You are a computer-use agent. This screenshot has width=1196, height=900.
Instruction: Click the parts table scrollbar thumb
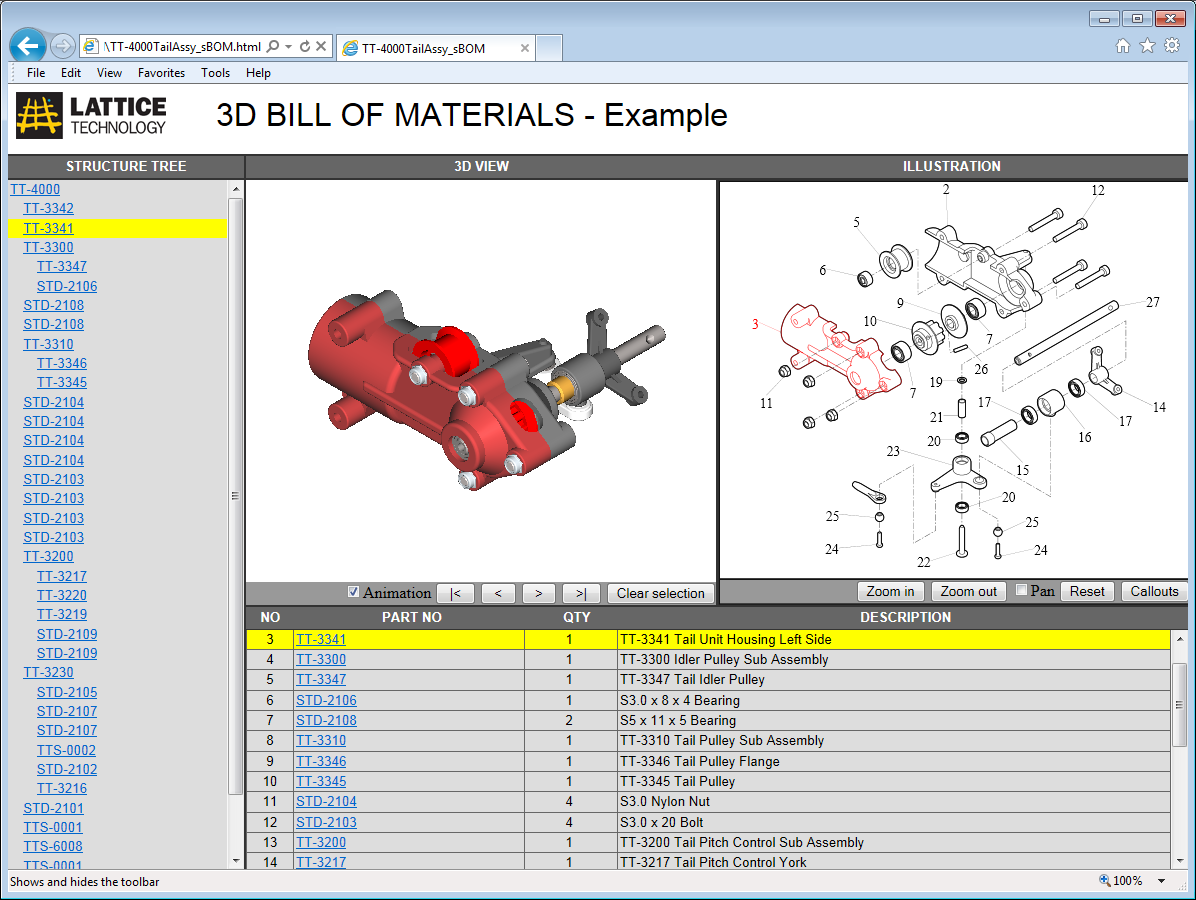pos(1178,705)
